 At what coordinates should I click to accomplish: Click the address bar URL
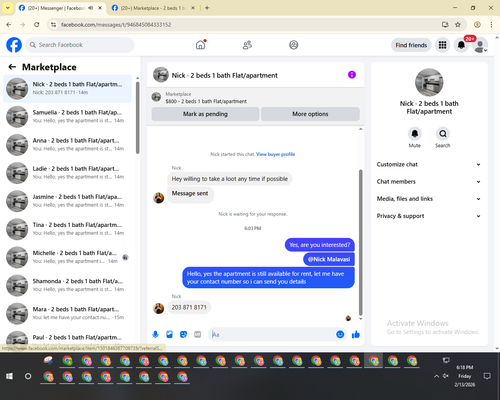(116, 25)
